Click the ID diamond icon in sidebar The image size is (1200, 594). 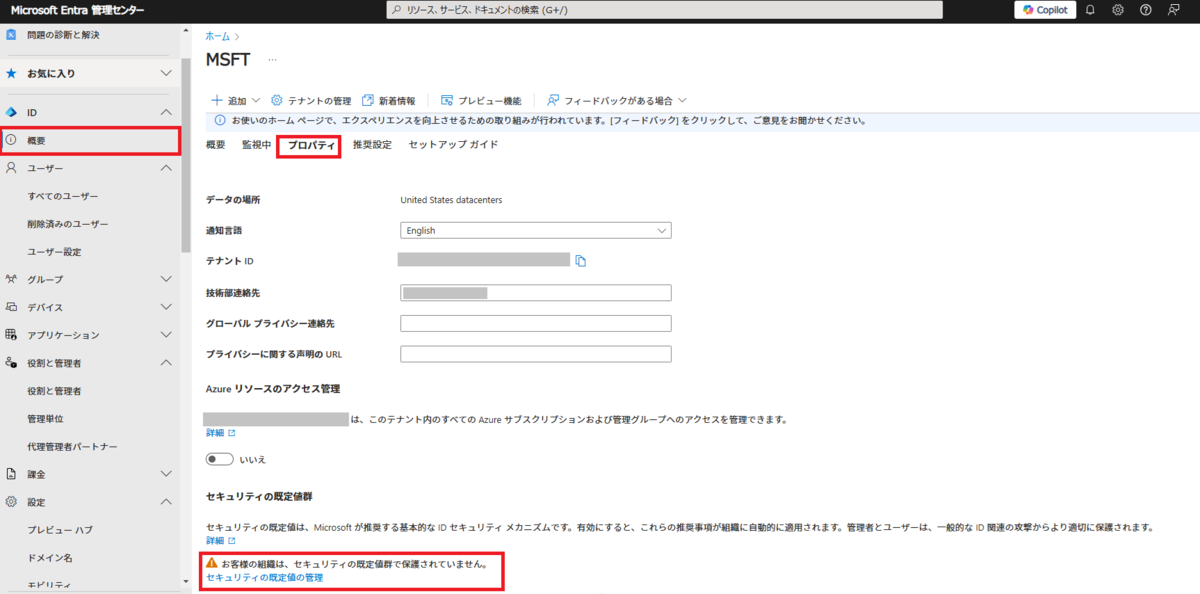tap(11, 113)
